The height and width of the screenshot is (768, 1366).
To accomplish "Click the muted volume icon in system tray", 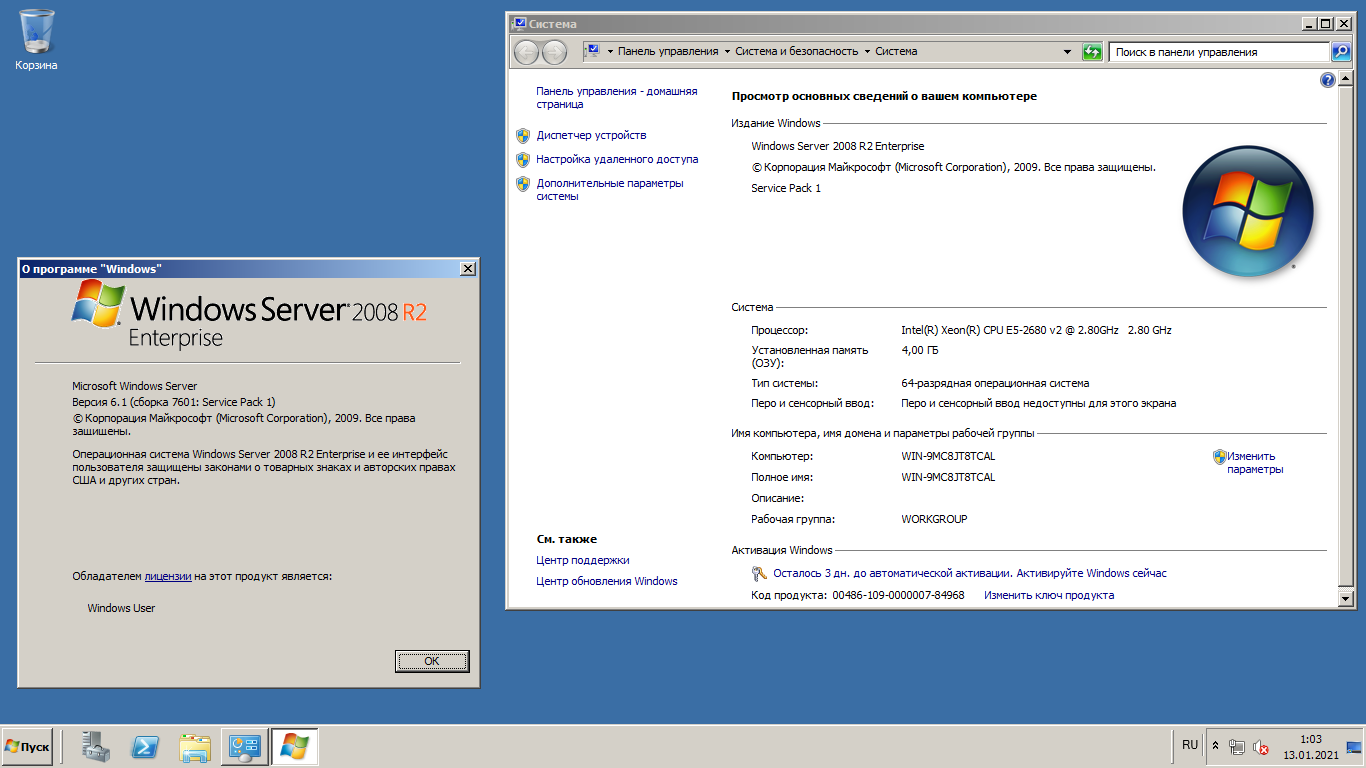I will pos(1258,745).
